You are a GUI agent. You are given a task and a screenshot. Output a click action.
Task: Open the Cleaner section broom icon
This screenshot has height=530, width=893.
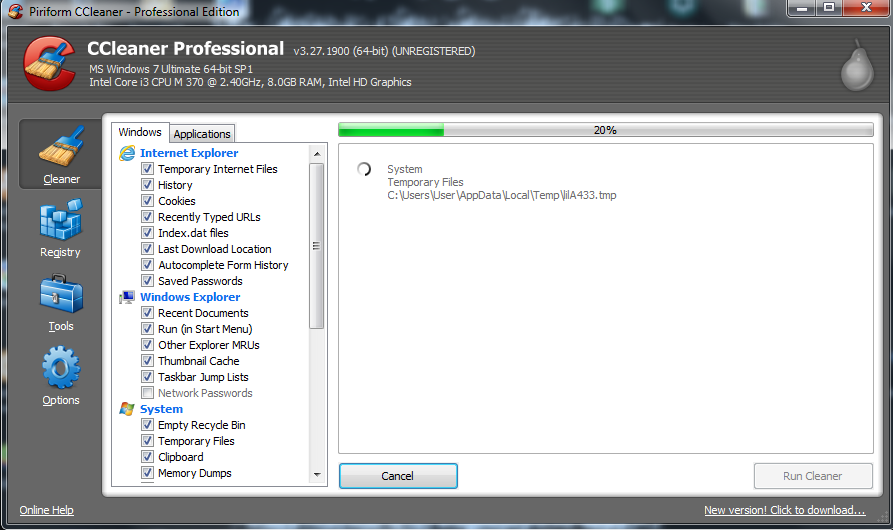tap(62, 147)
